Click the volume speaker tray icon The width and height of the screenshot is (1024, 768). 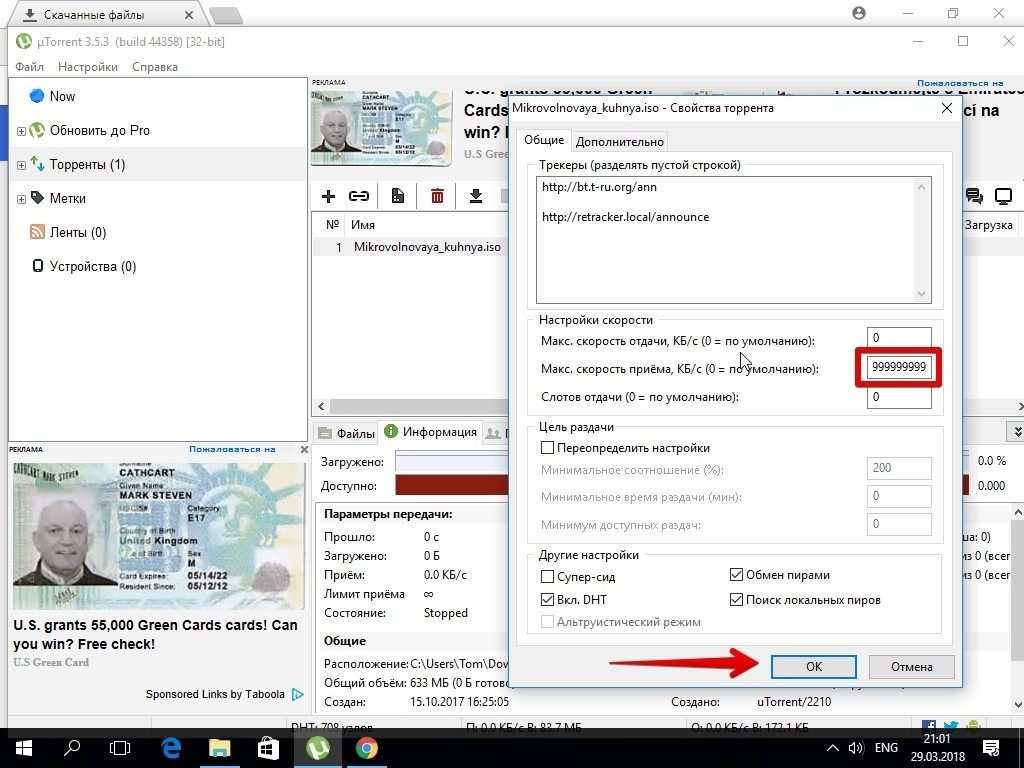[856, 748]
